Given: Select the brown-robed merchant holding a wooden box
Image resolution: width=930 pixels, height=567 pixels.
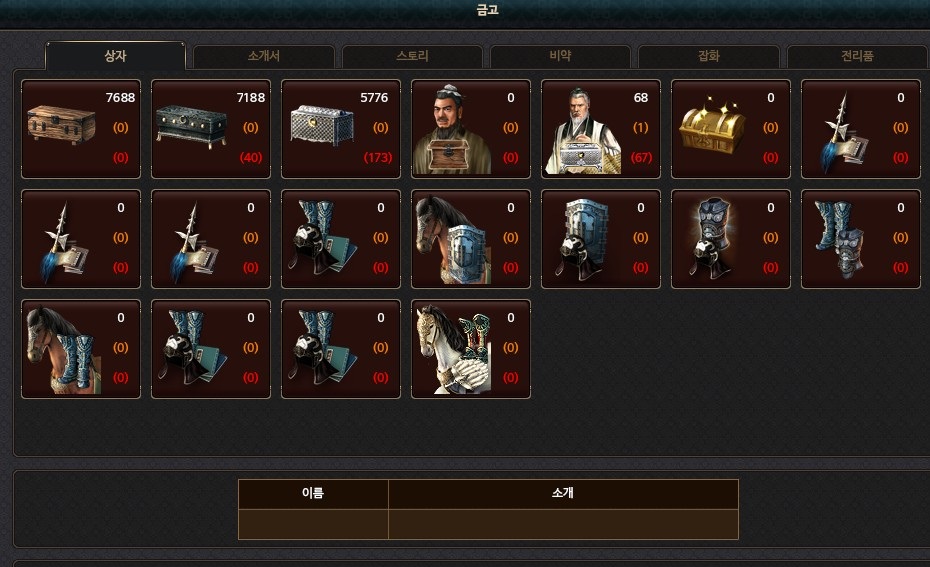Looking at the screenshot, I should pos(470,129).
